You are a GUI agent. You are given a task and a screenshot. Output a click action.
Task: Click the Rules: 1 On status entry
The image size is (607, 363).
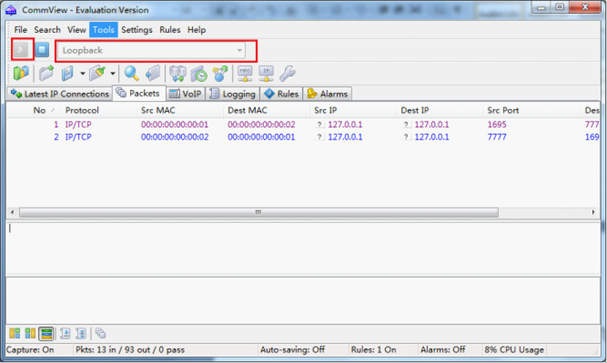(x=374, y=350)
